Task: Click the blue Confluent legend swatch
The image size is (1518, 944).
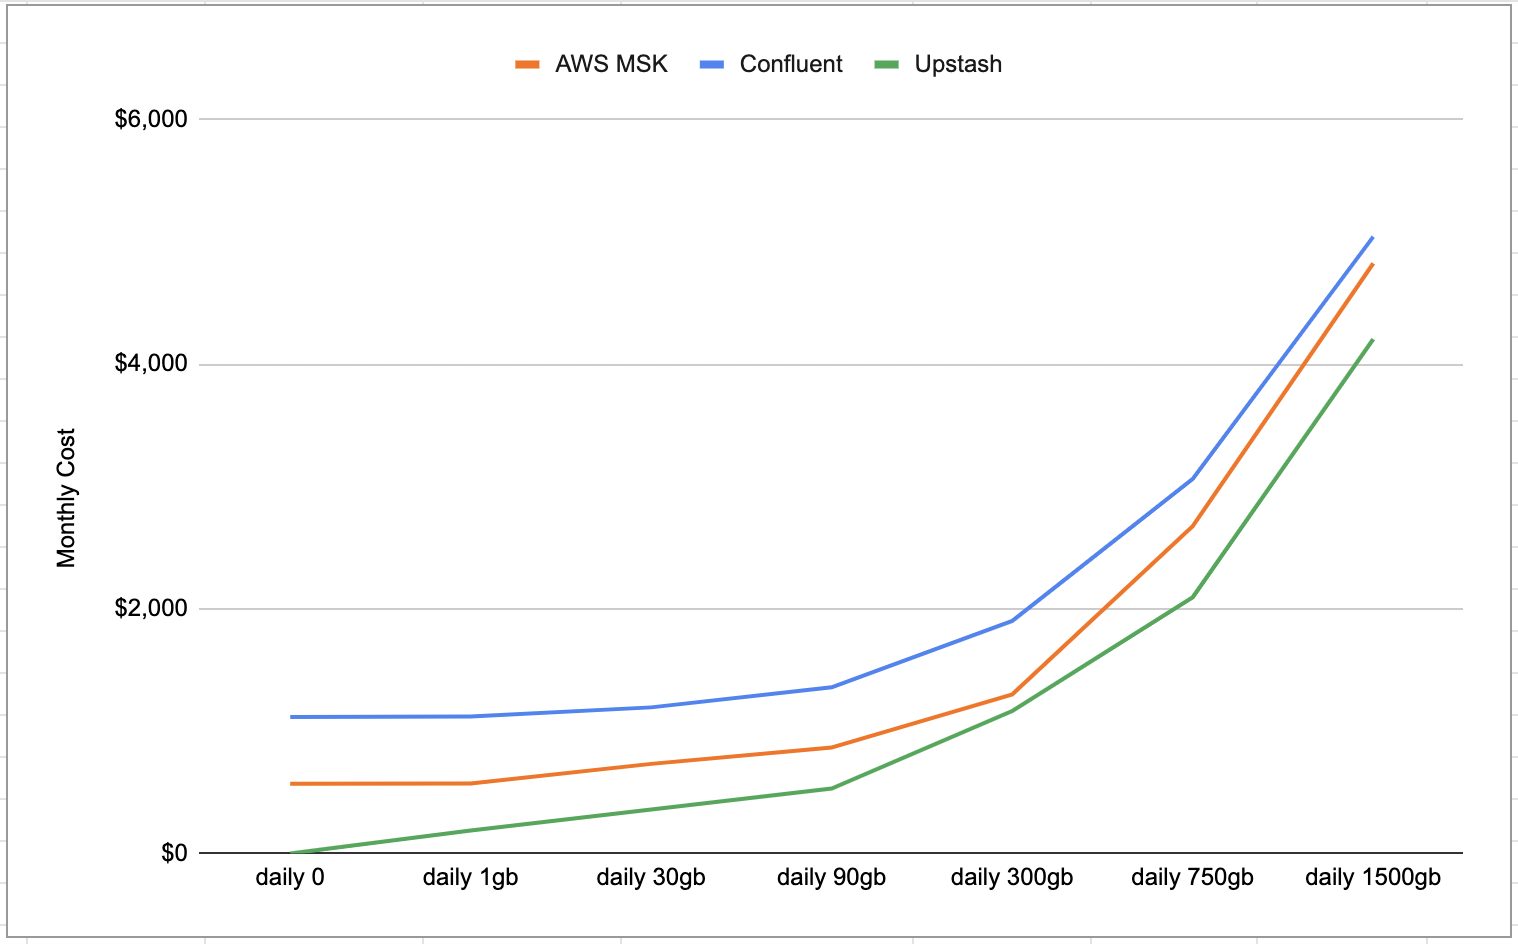Action: click(711, 65)
